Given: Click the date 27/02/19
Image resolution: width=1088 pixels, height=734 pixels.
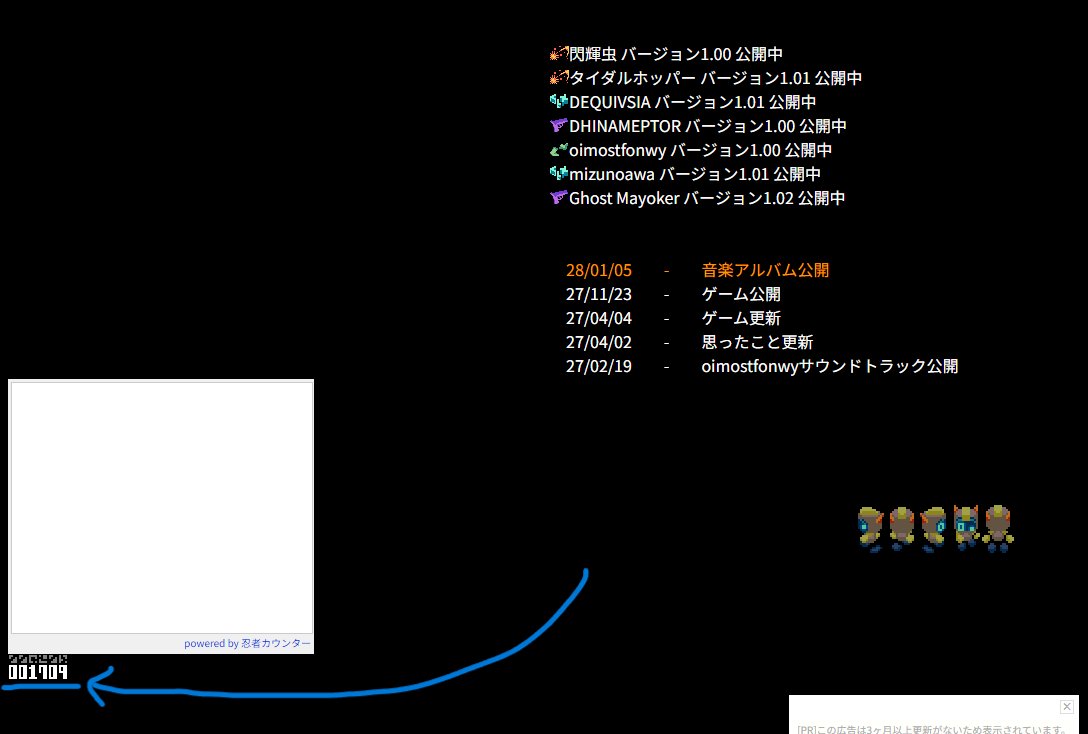Looking at the screenshot, I should pyautogui.click(x=599, y=366).
